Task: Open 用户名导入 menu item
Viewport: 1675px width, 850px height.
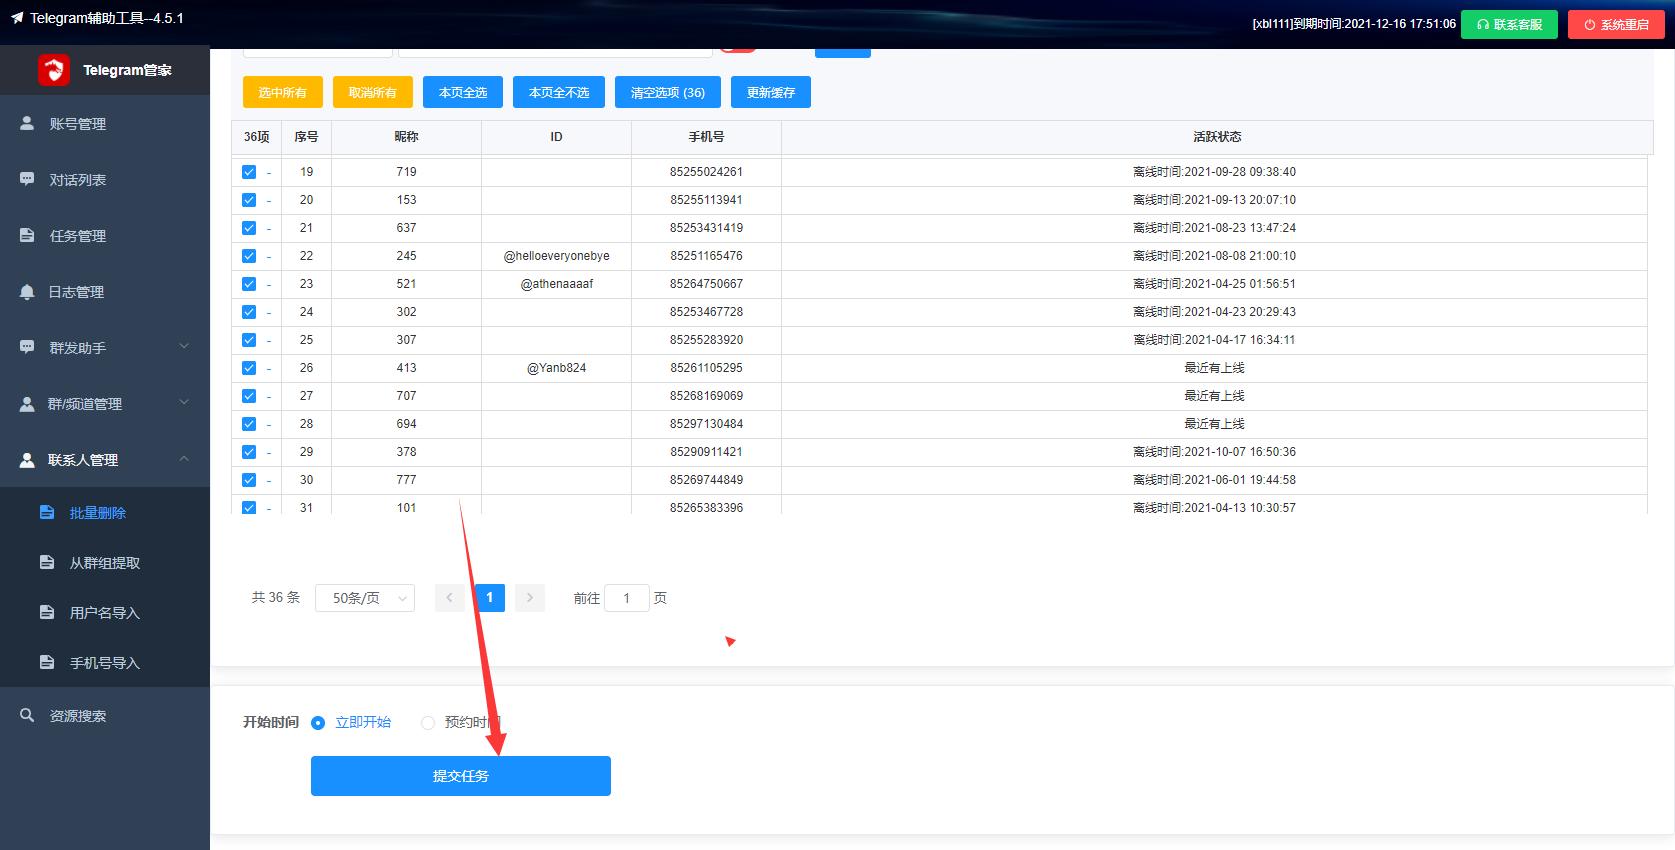Action: 105,612
